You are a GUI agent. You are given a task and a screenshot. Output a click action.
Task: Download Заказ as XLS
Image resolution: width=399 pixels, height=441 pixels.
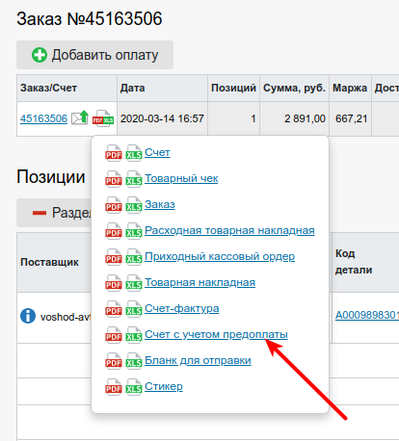134,205
